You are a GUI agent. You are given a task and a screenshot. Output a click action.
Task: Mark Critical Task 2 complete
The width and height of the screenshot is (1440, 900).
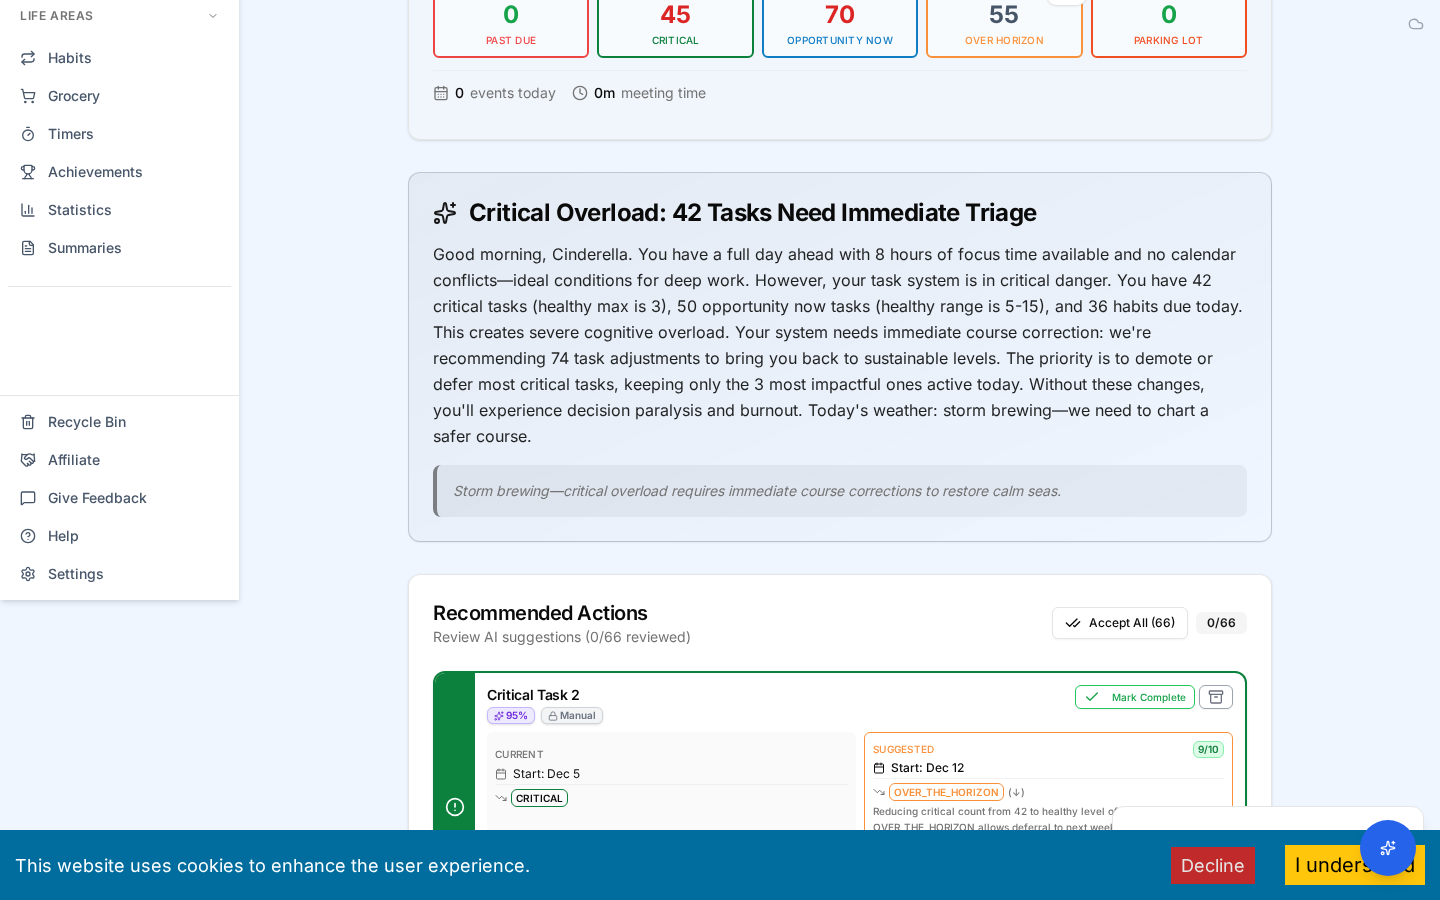click(1134, 697)
